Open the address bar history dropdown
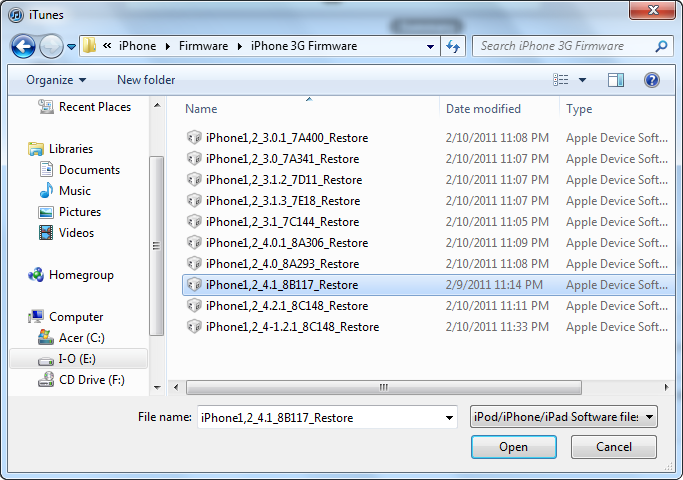The height and width of the screenshot is (480, 683). 430,46
